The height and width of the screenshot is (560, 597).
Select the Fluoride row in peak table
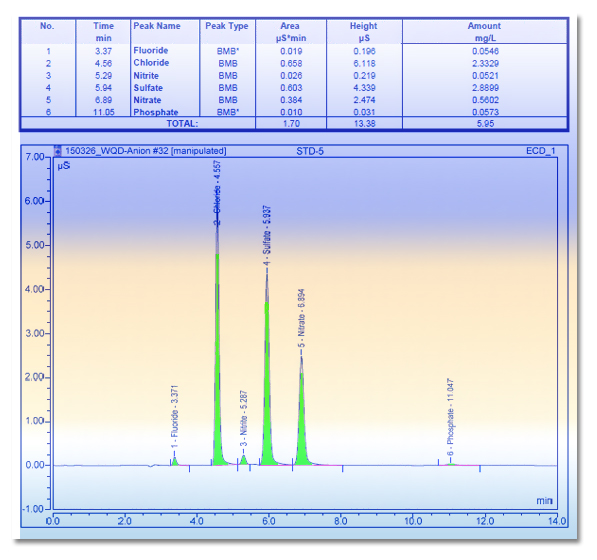[x=294, y=51]
